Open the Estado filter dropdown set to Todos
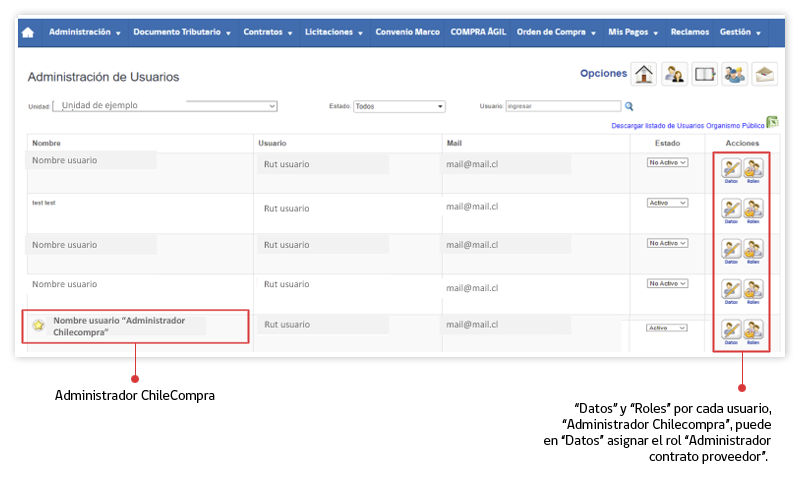Screen dimensions: 800x477 (399, 106)
